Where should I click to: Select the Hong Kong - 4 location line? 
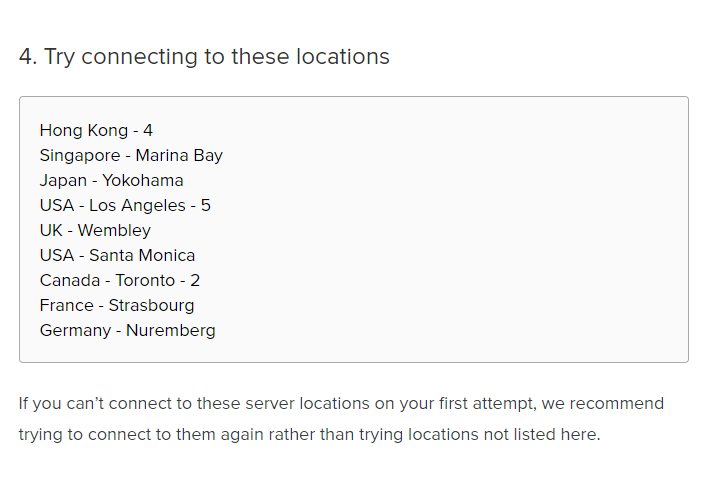pos(96,130)
